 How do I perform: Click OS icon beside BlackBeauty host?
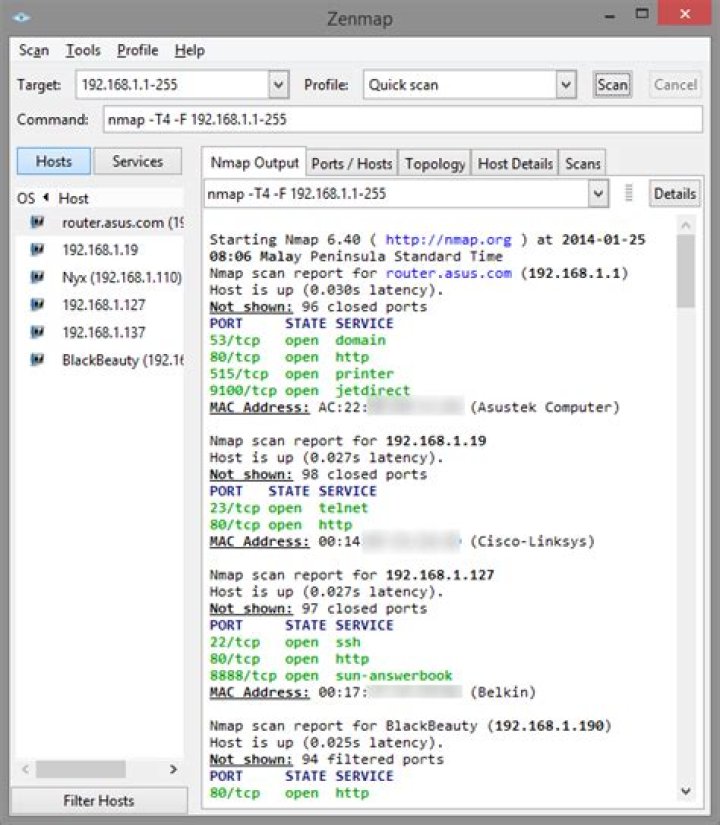[x=37, y=360]
